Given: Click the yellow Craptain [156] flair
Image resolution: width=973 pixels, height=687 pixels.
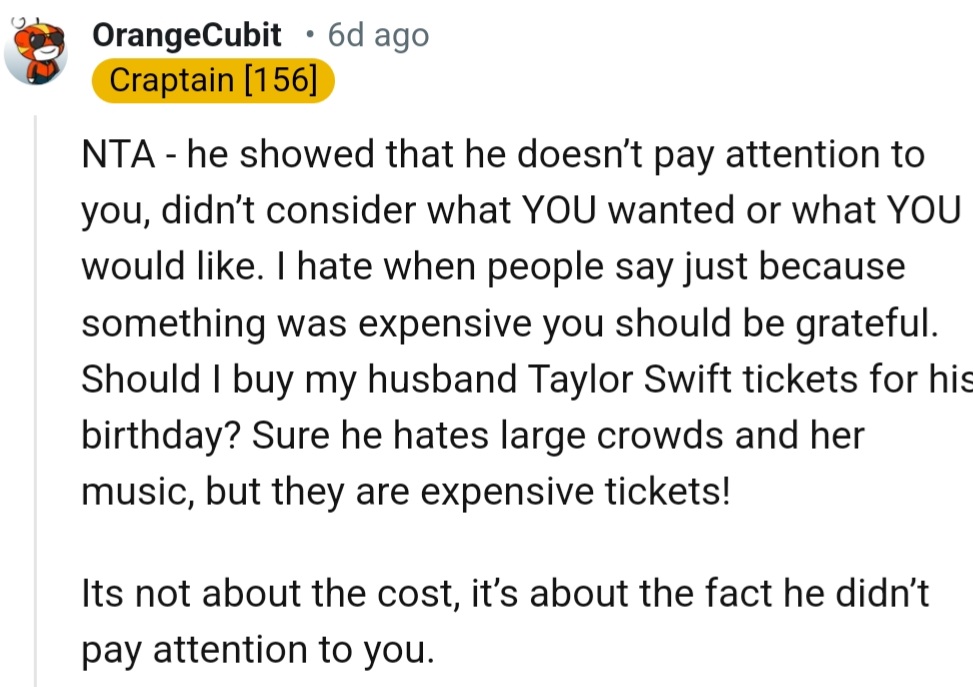Looking at the screenshot, I should point(213,80).
